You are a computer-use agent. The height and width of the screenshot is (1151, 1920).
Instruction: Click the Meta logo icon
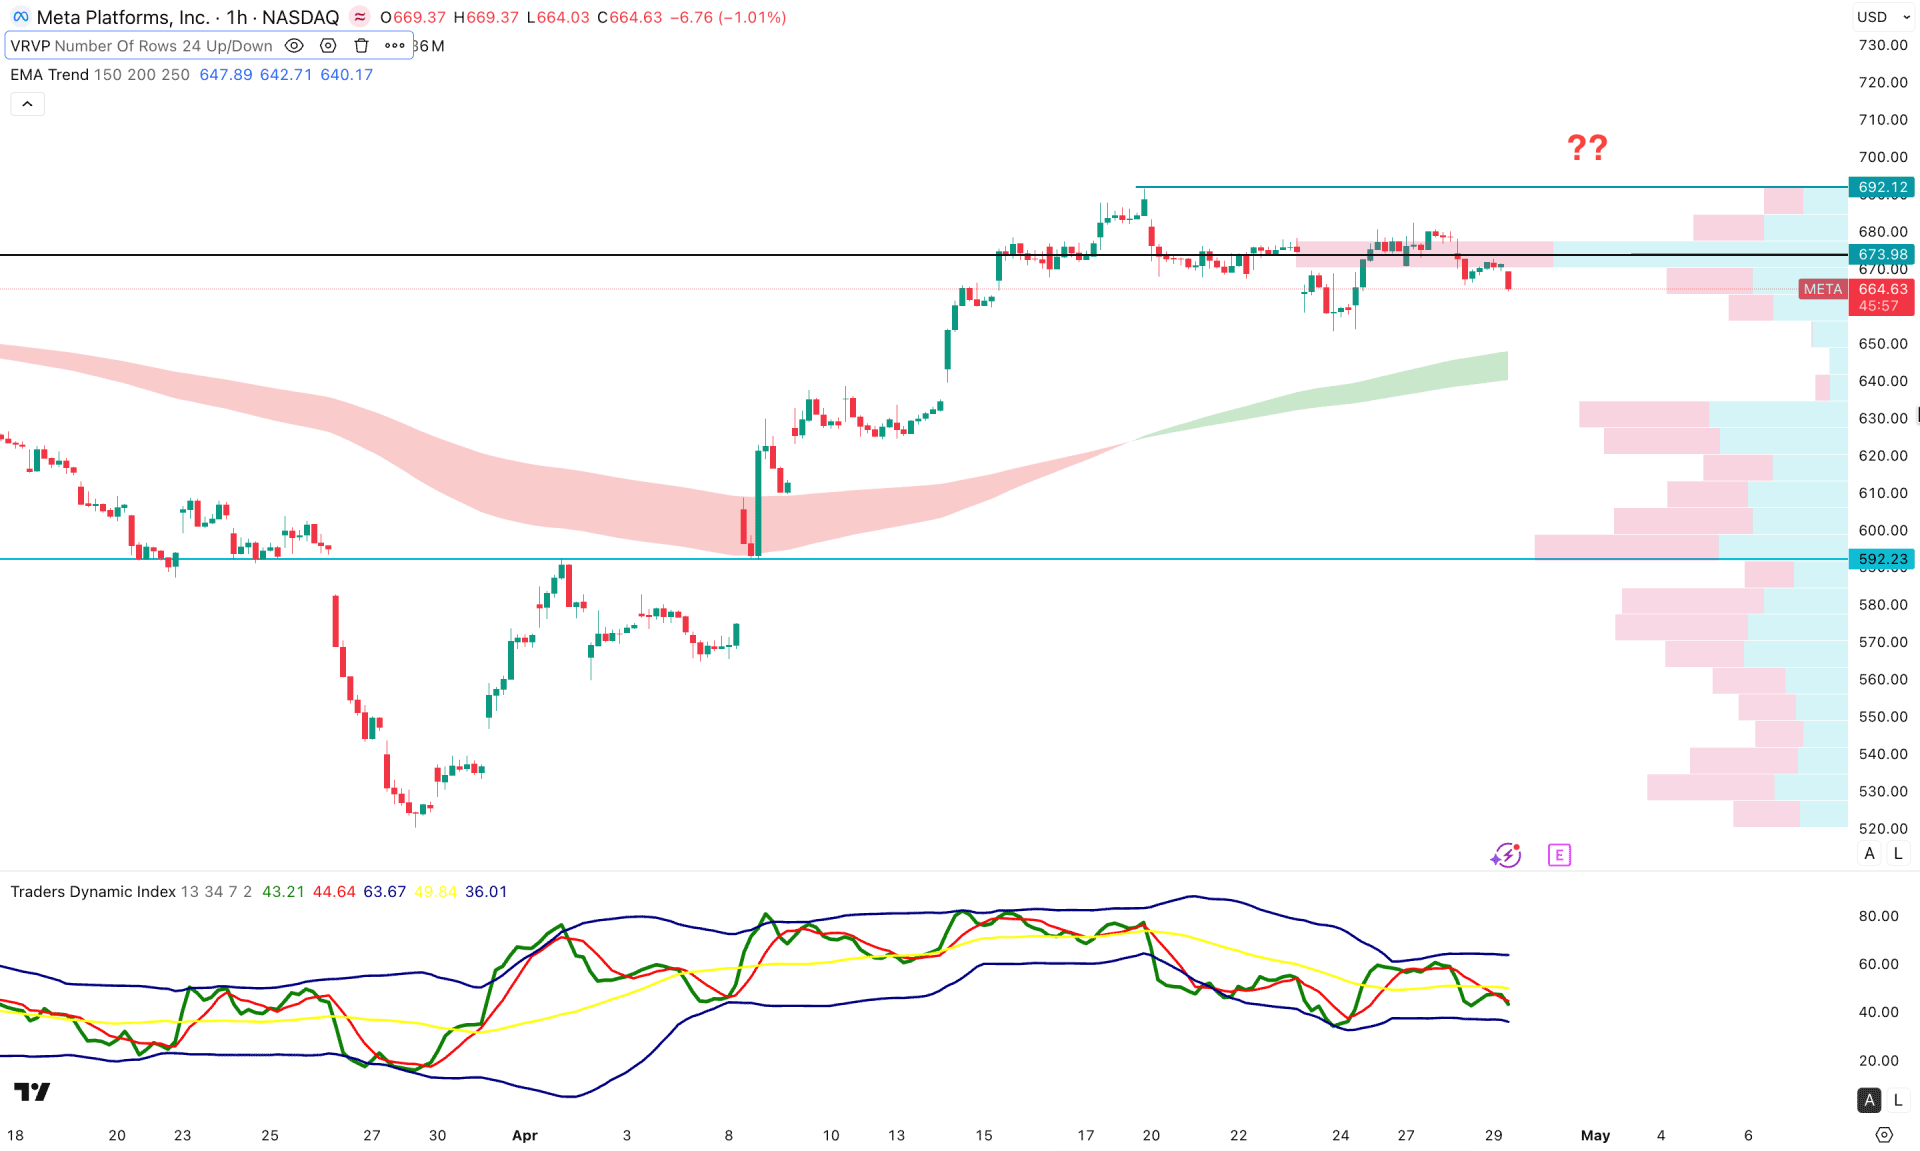coord(20,17)
